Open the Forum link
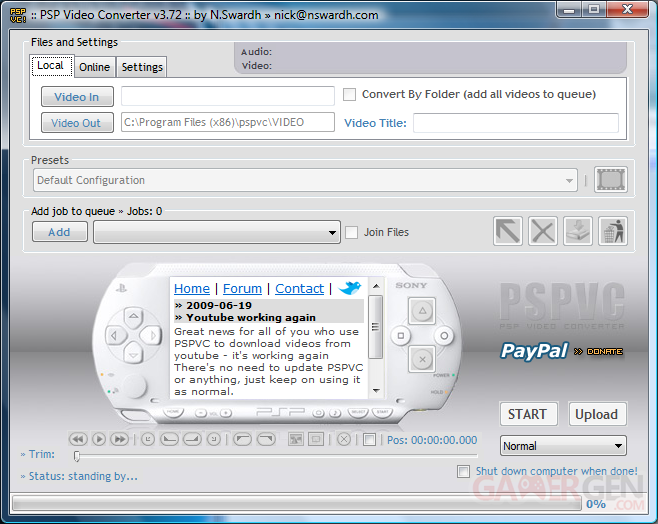This screenshot has height=524, width=658. 242,289
